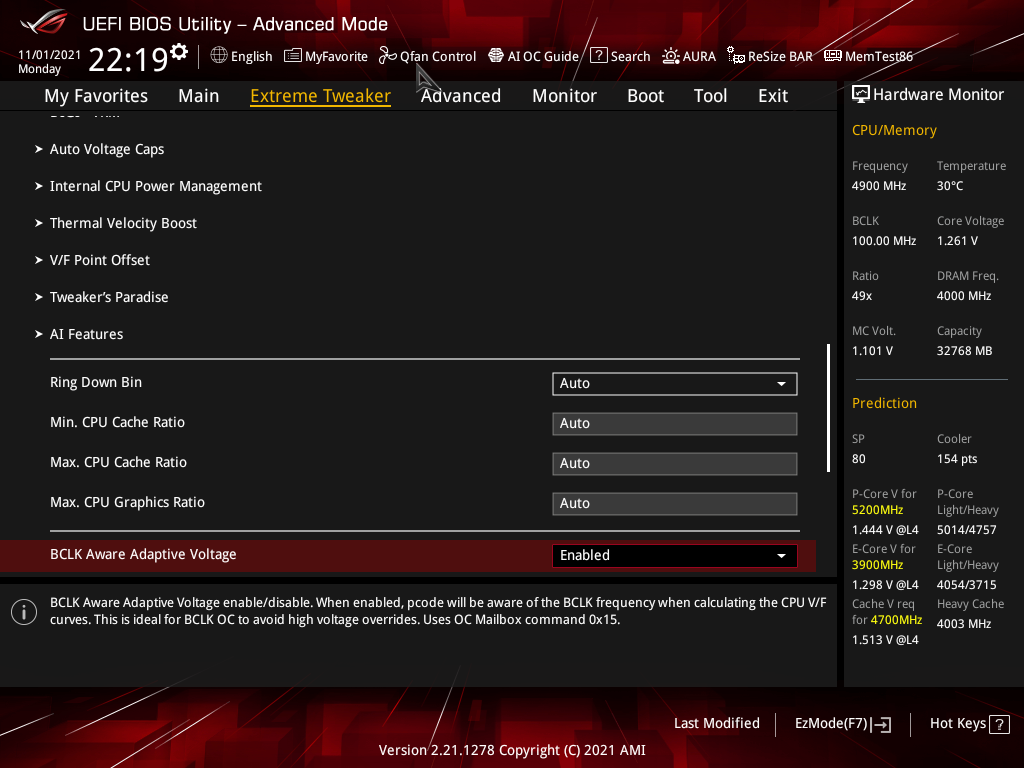The image size is (1024, 768).
Task: Open AI OC Guide icon
Action: click(x=496, y=56)
